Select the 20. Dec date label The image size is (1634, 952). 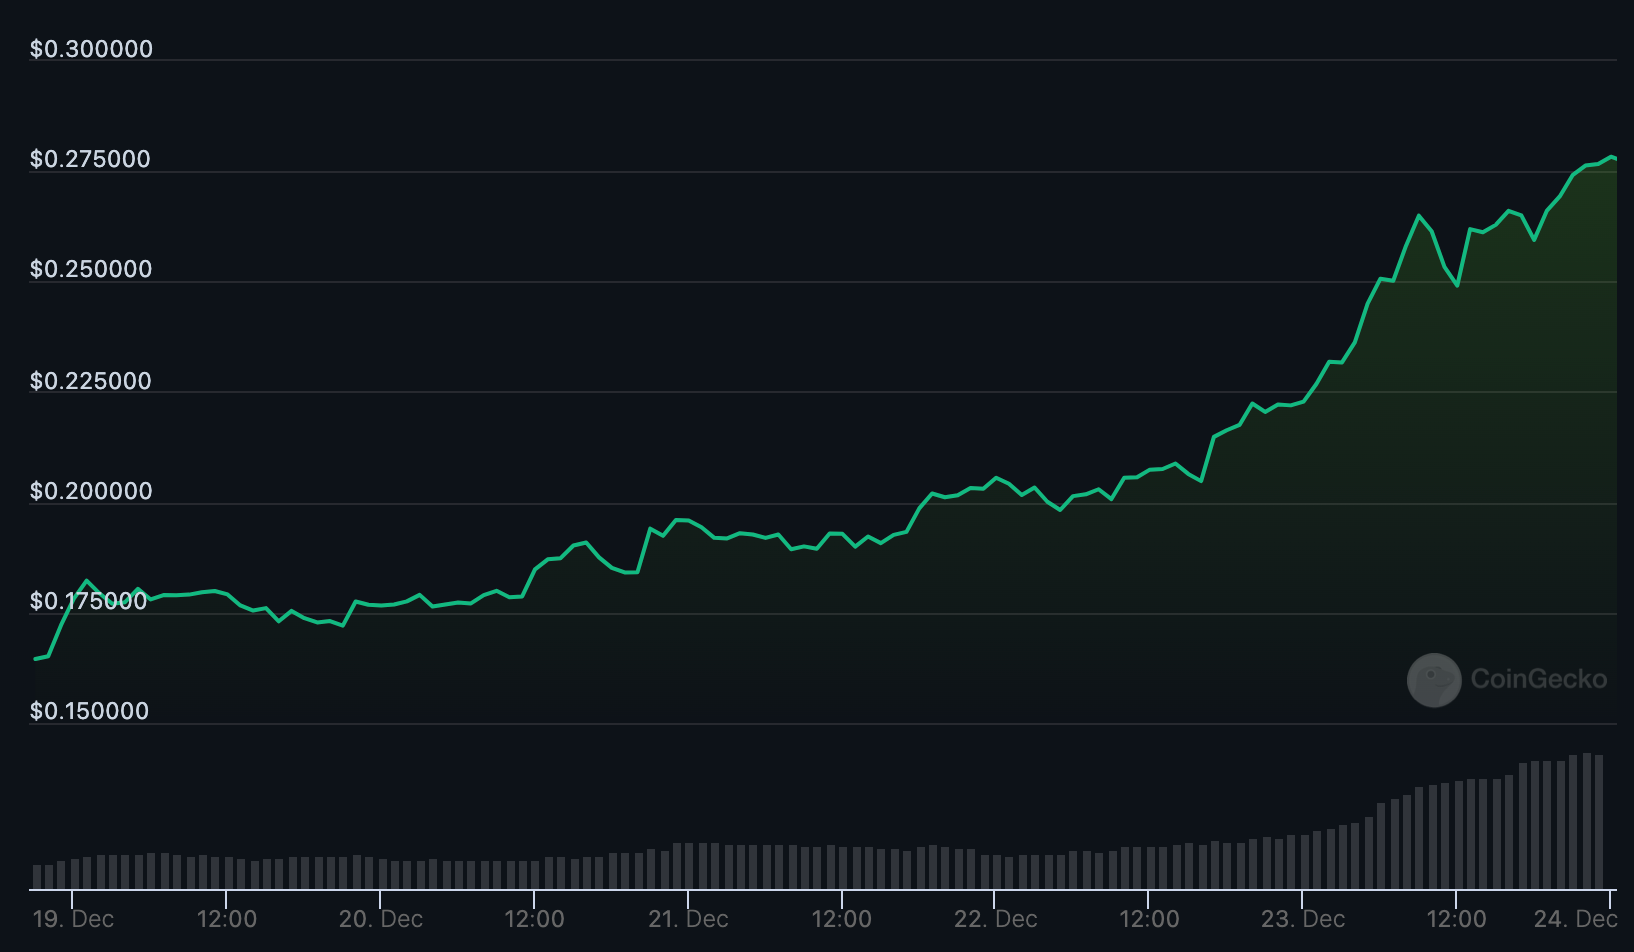381,919
